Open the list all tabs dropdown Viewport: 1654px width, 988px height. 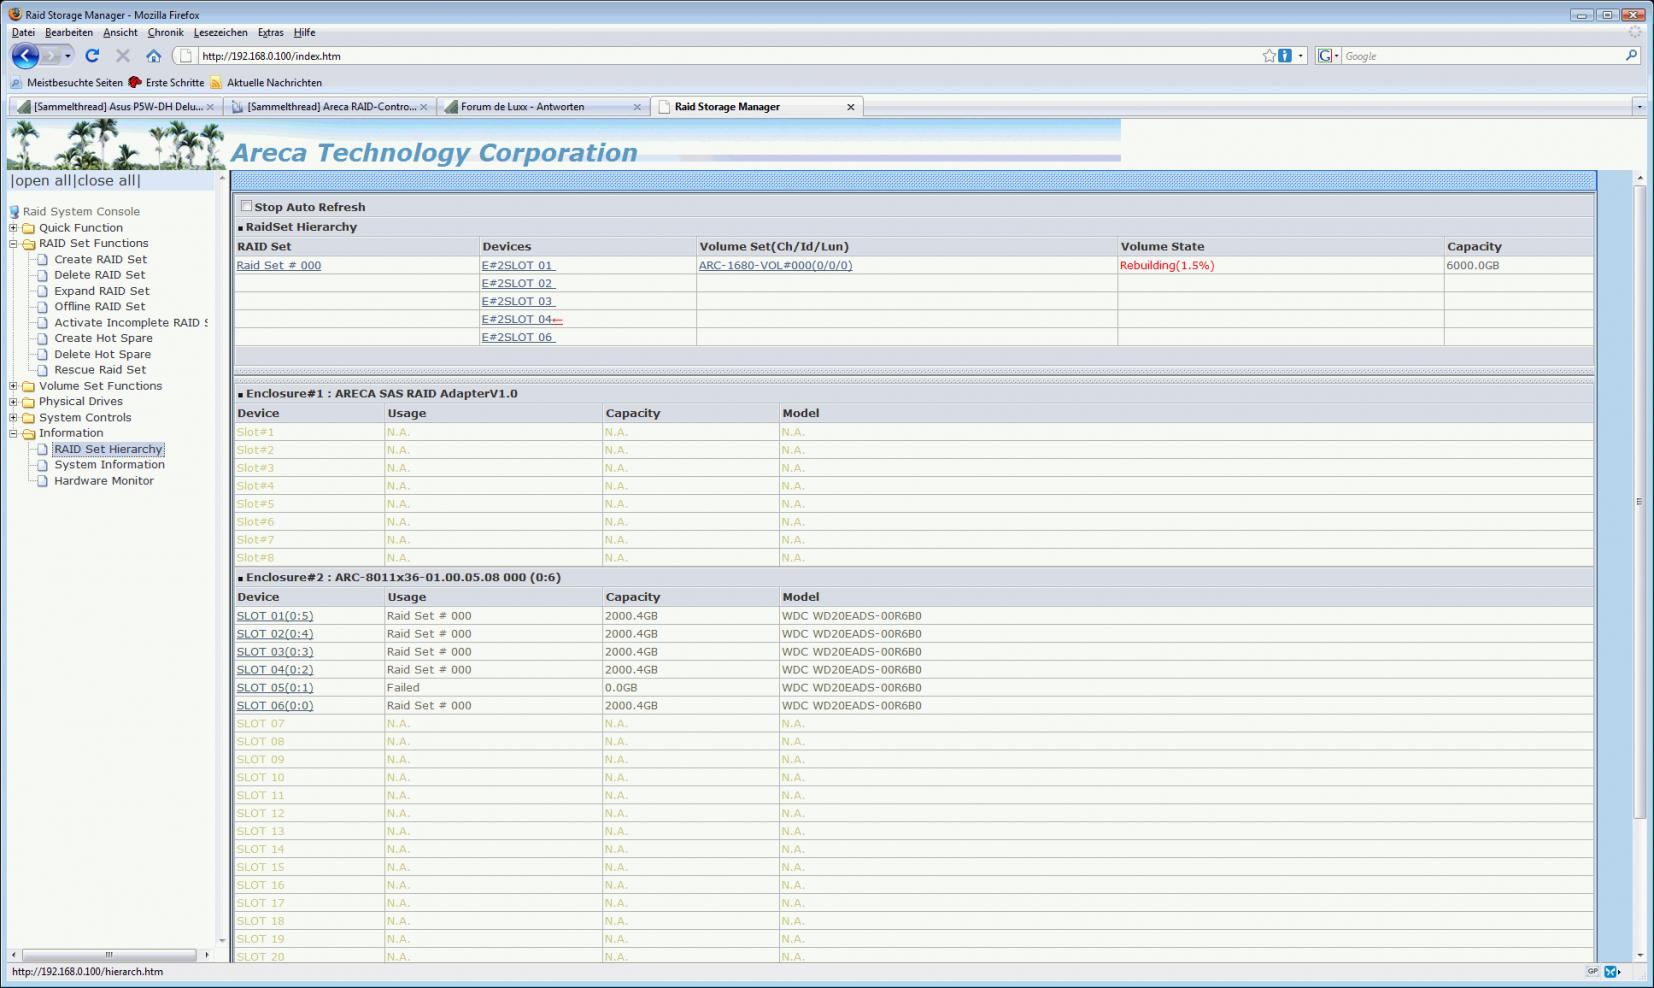click(1639, 107)
